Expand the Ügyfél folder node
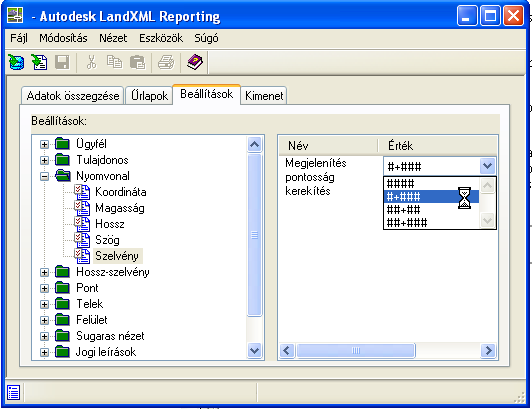This screenshot has width=532, height=409. click(x=44, y=144)
